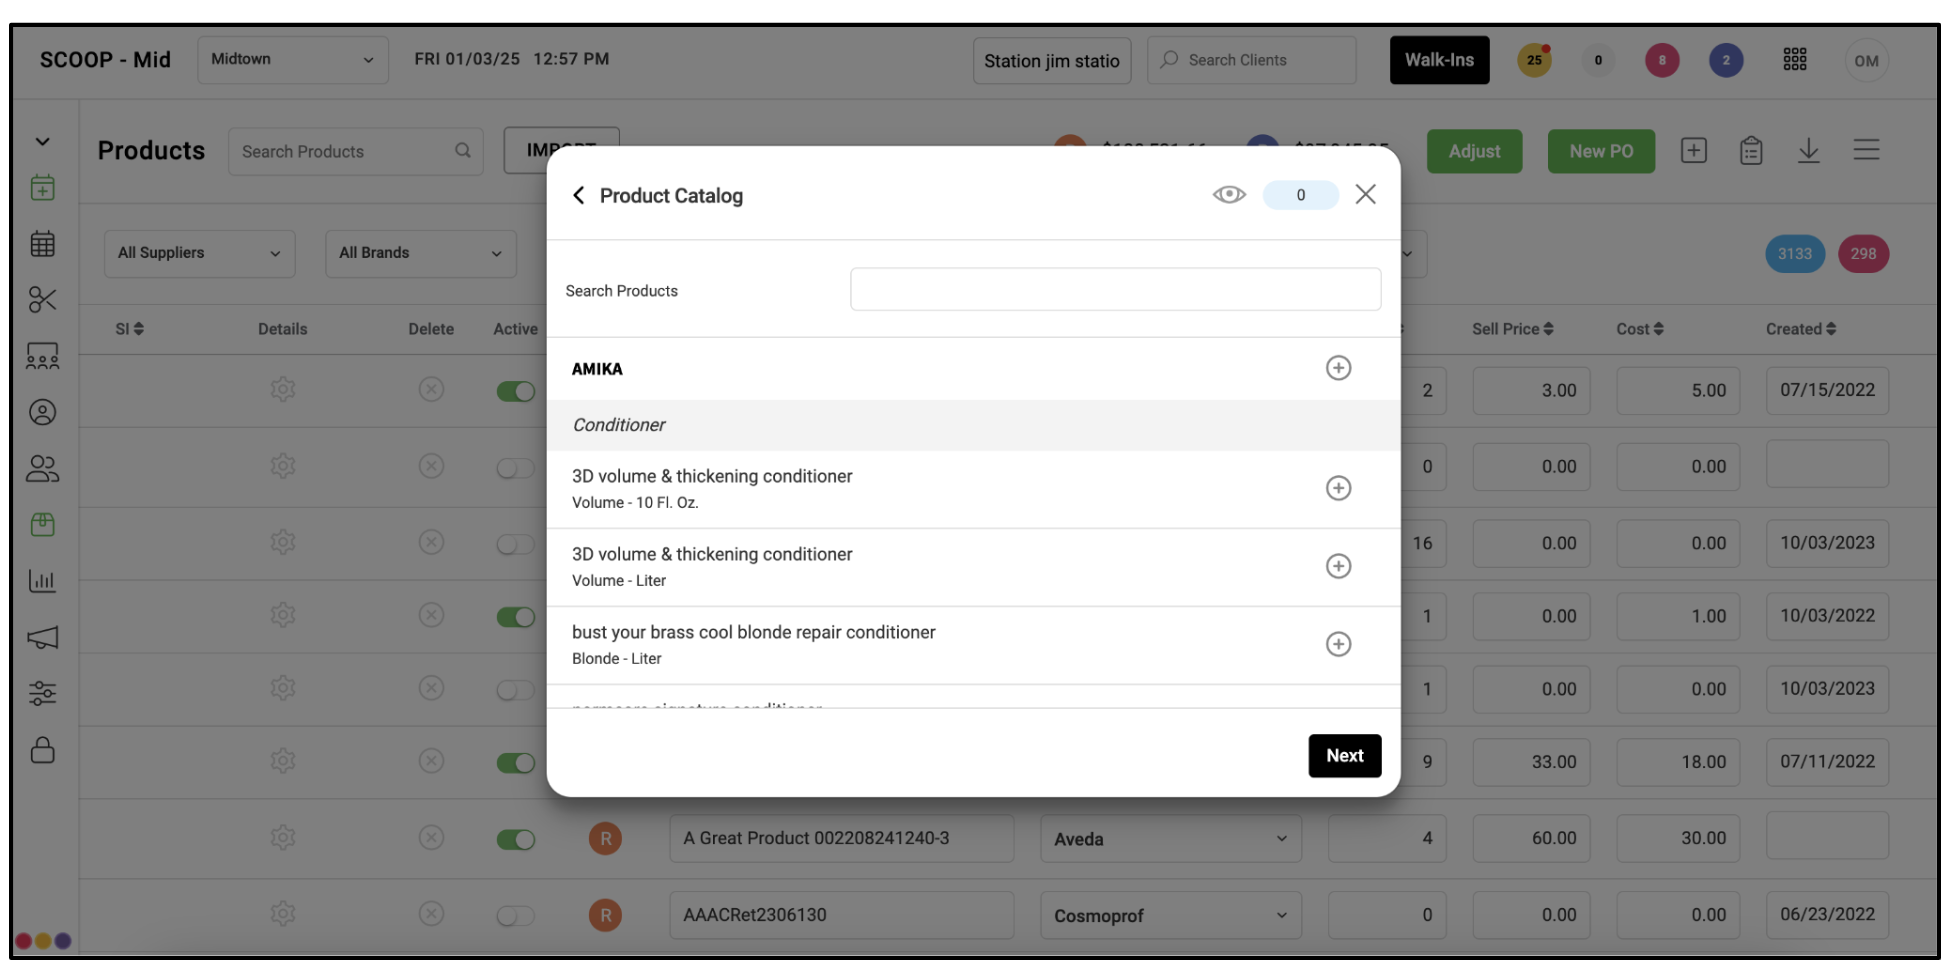The width and height of the screenshot is (1952, 974).
Task: Add all AMIKA products with plus icon
Action: [x=1338, y=369]
